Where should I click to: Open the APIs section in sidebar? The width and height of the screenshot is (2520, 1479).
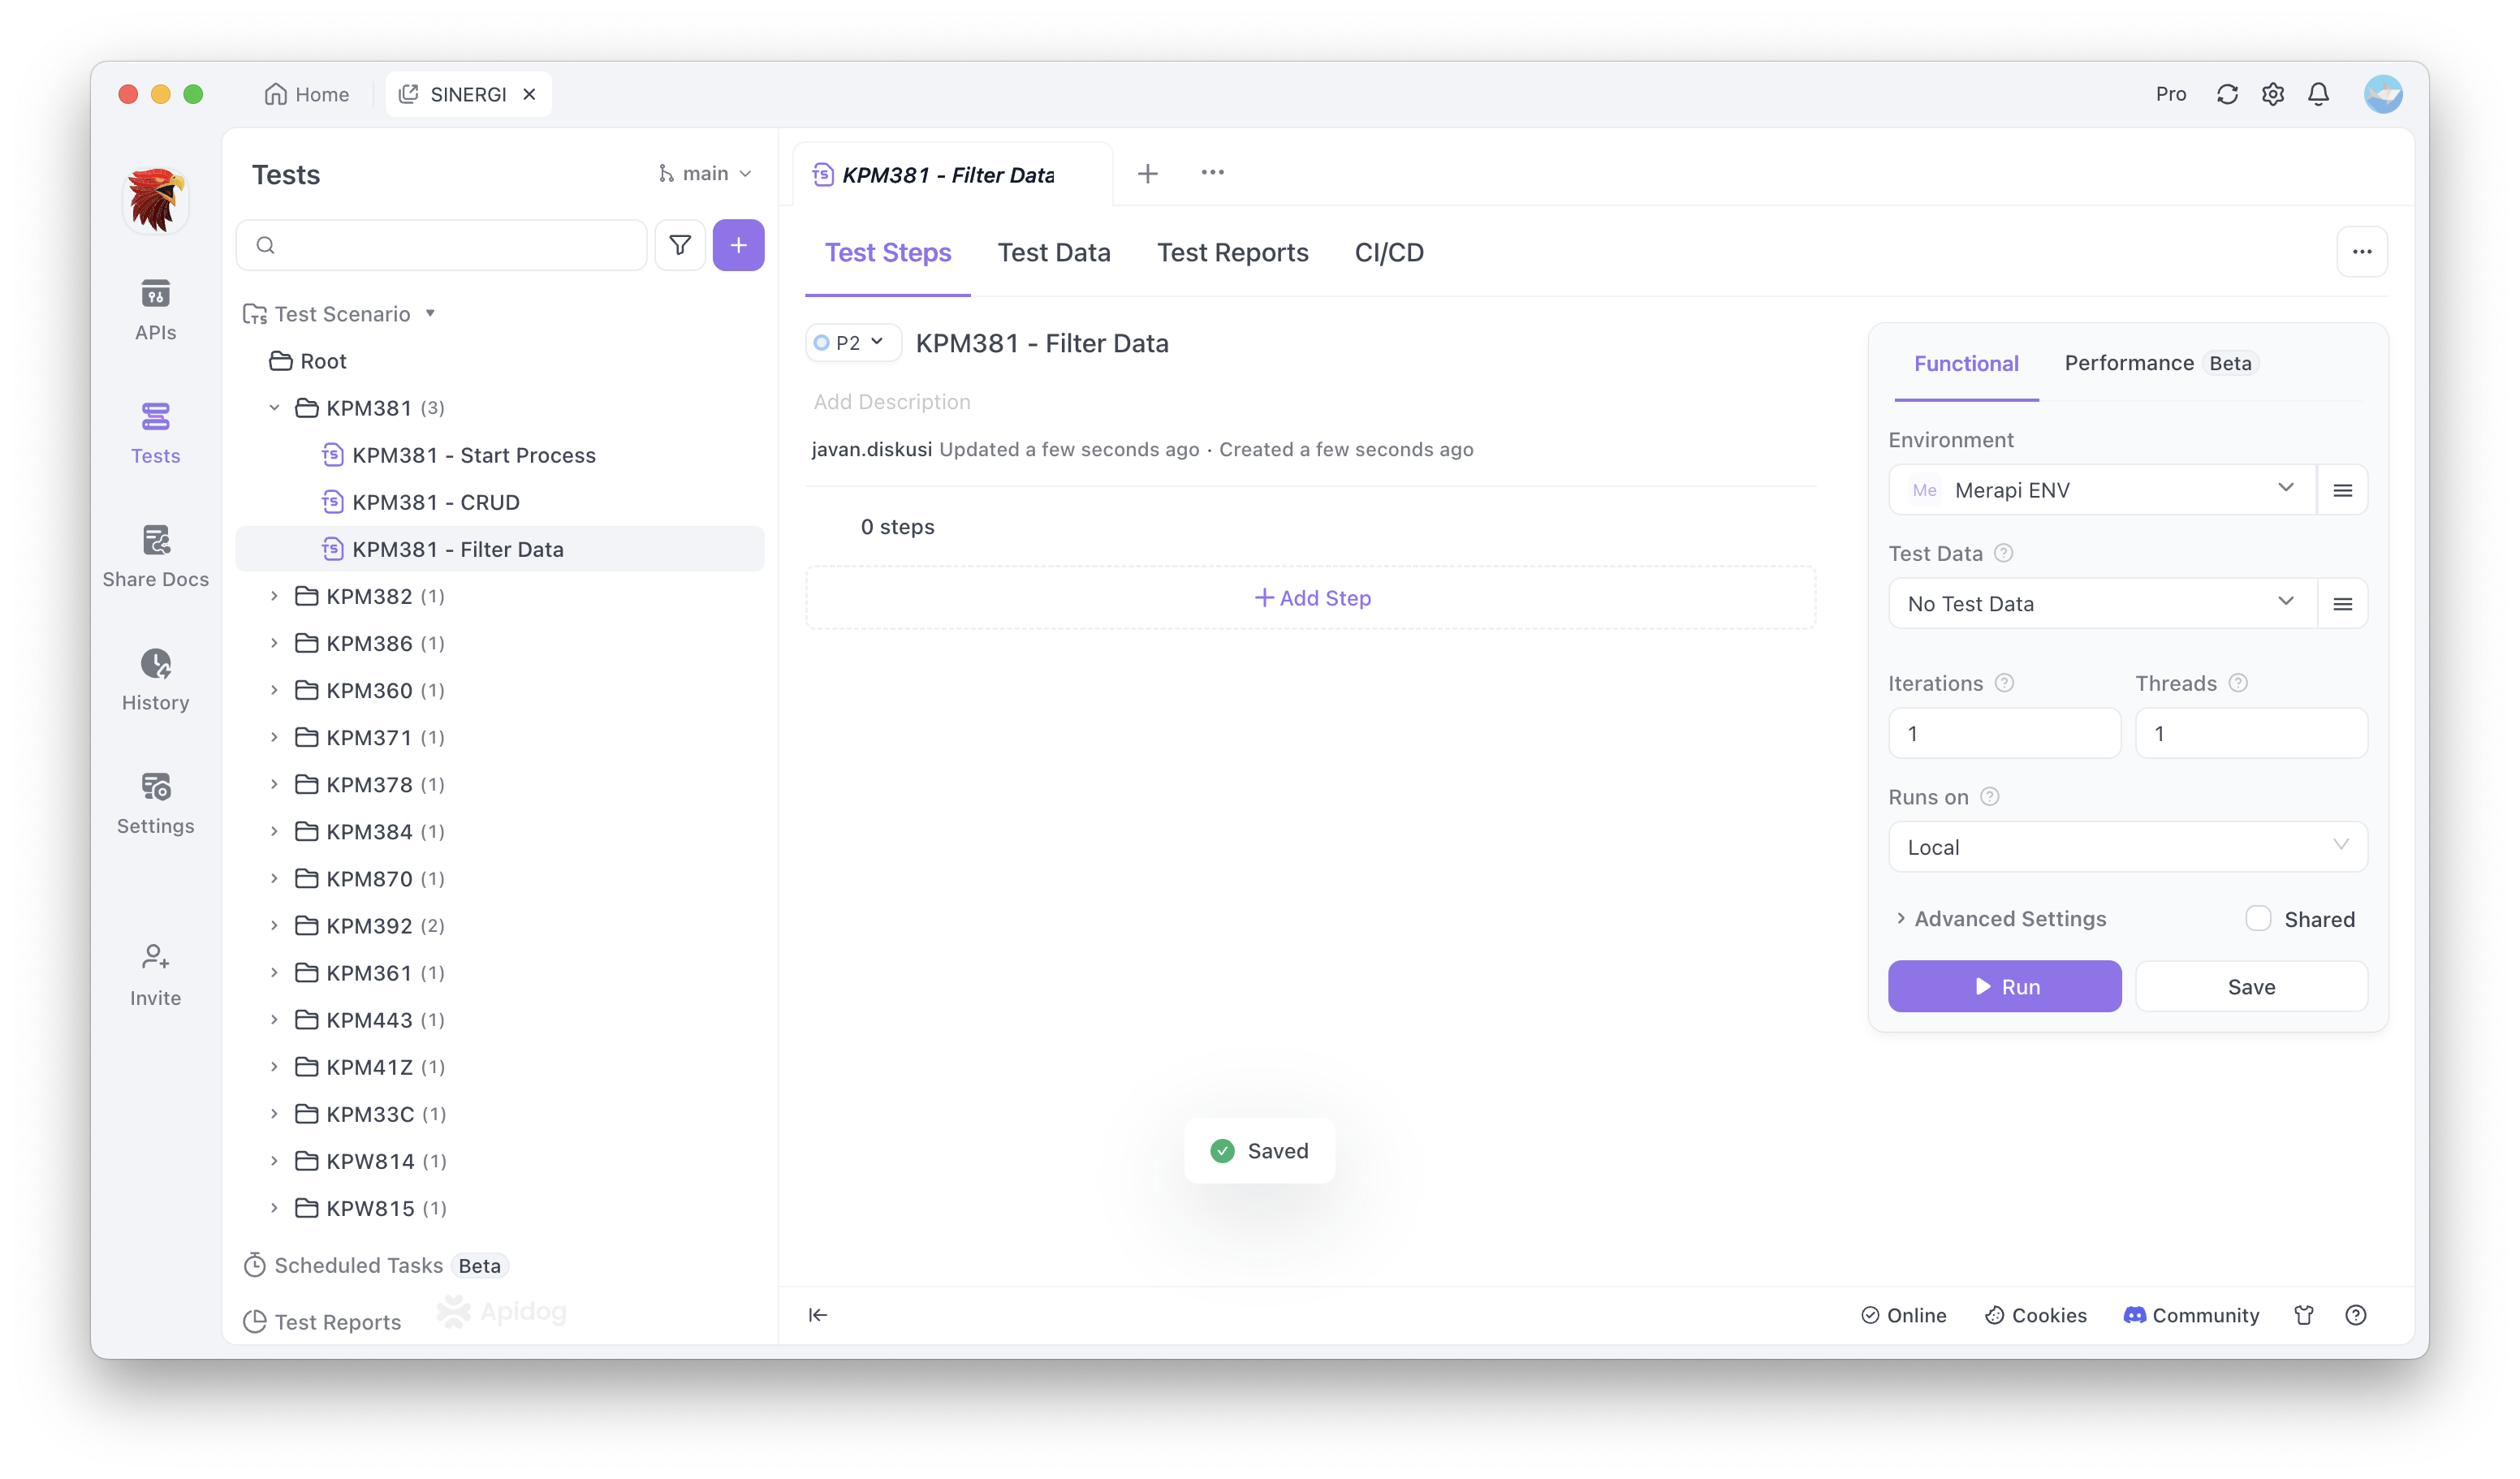[x=155, y=309]
